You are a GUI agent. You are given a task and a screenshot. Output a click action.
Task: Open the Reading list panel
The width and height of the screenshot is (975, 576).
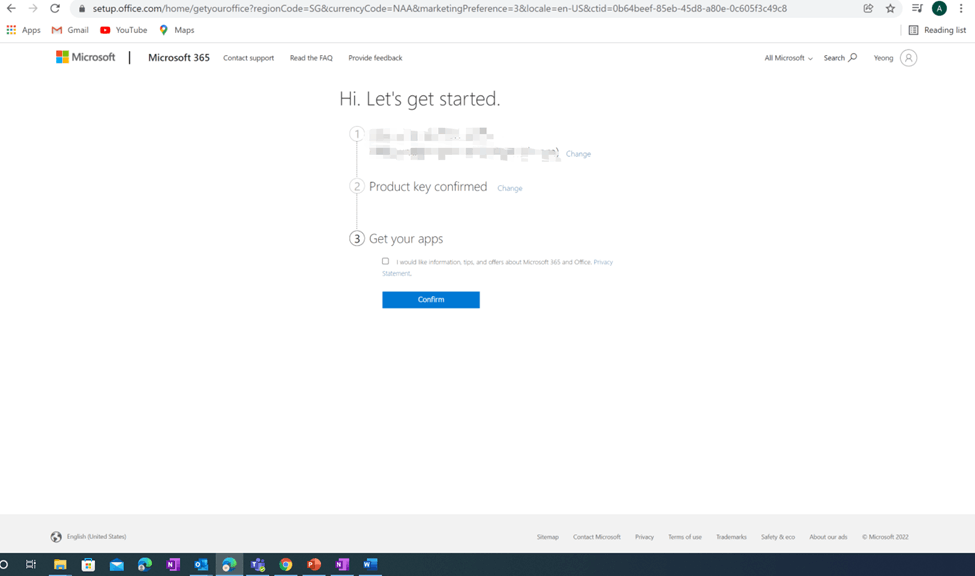(x=937, y=30)
